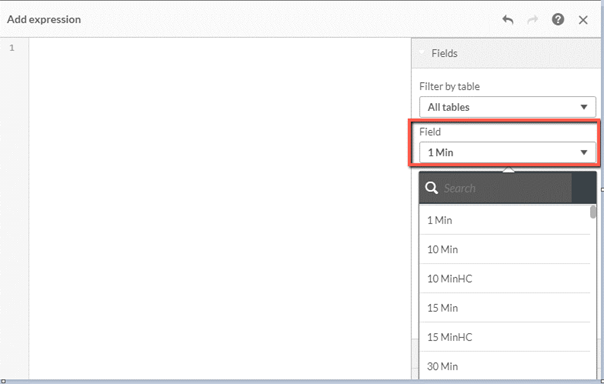Click the redo arrow icon
This screenshot has width=604, height=384.
pyautogui.click(x=533, y=20)
